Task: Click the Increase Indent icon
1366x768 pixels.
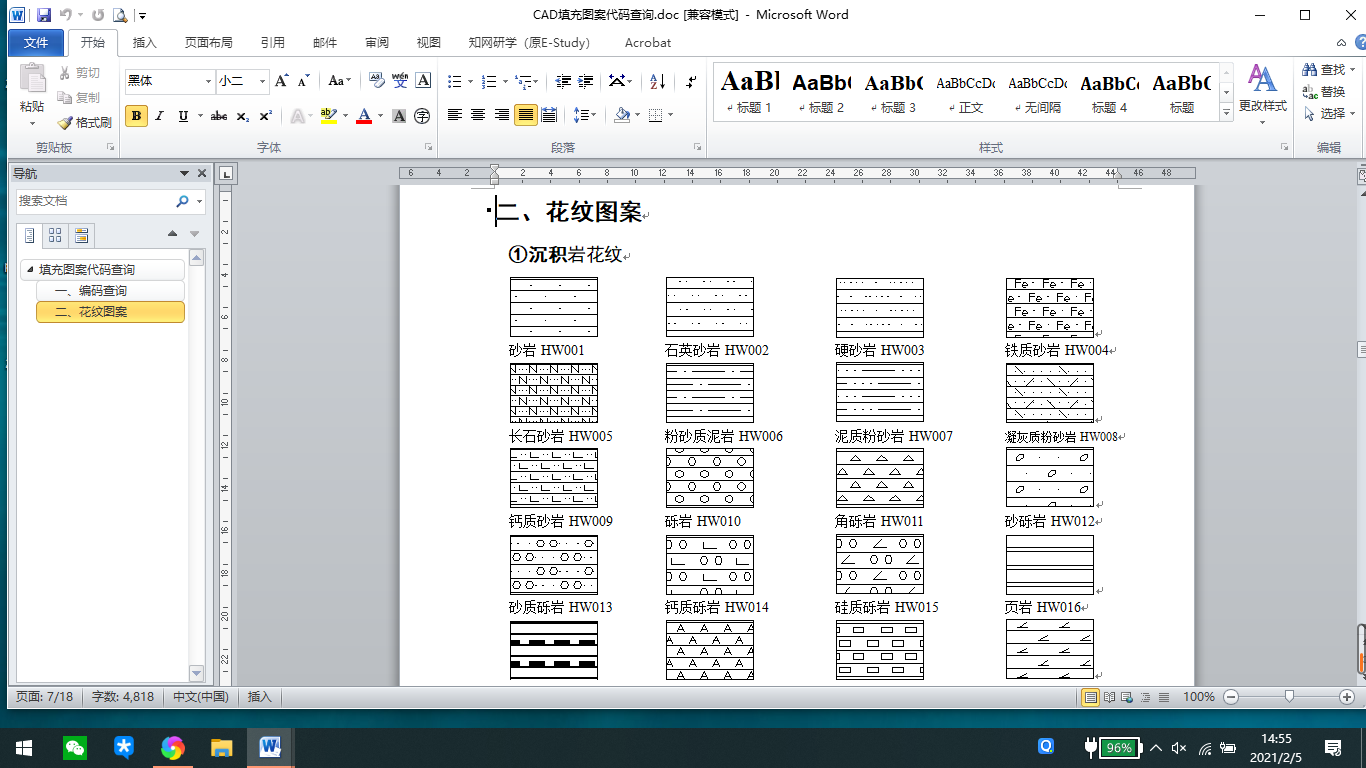Action: tap(586, 81)
